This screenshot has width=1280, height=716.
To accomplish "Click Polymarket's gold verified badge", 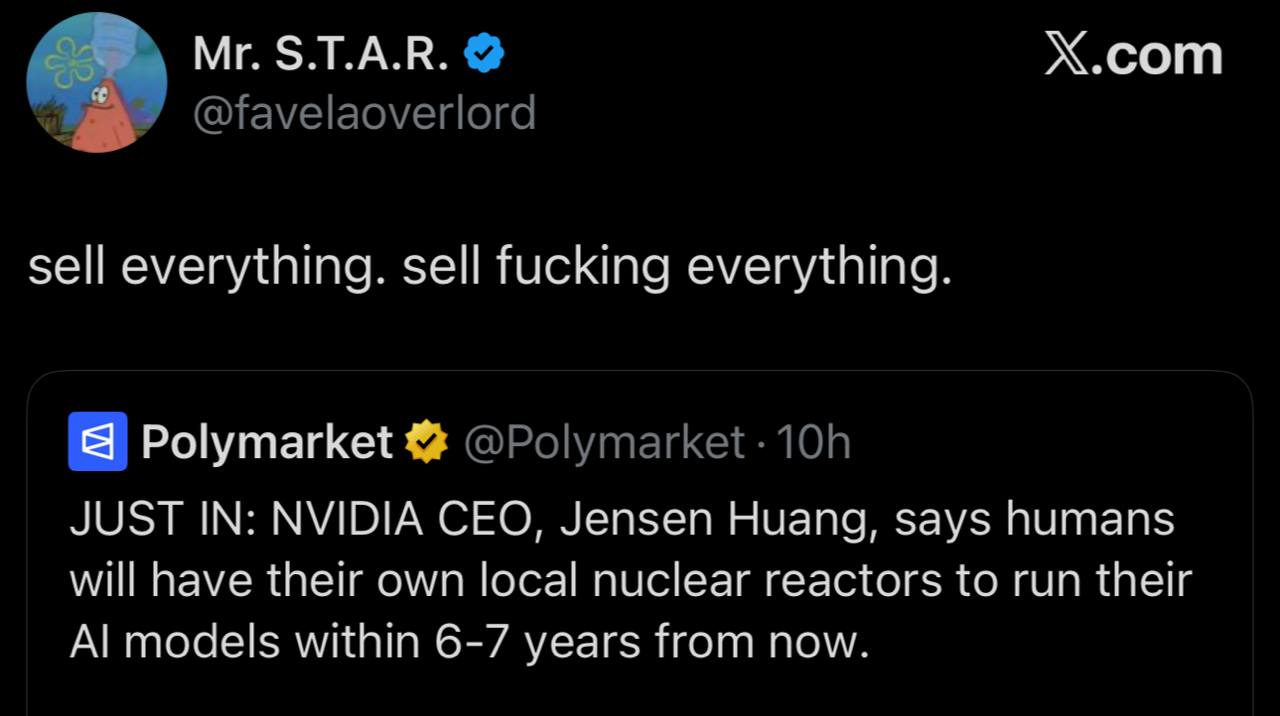I will (x=425, y=441).
